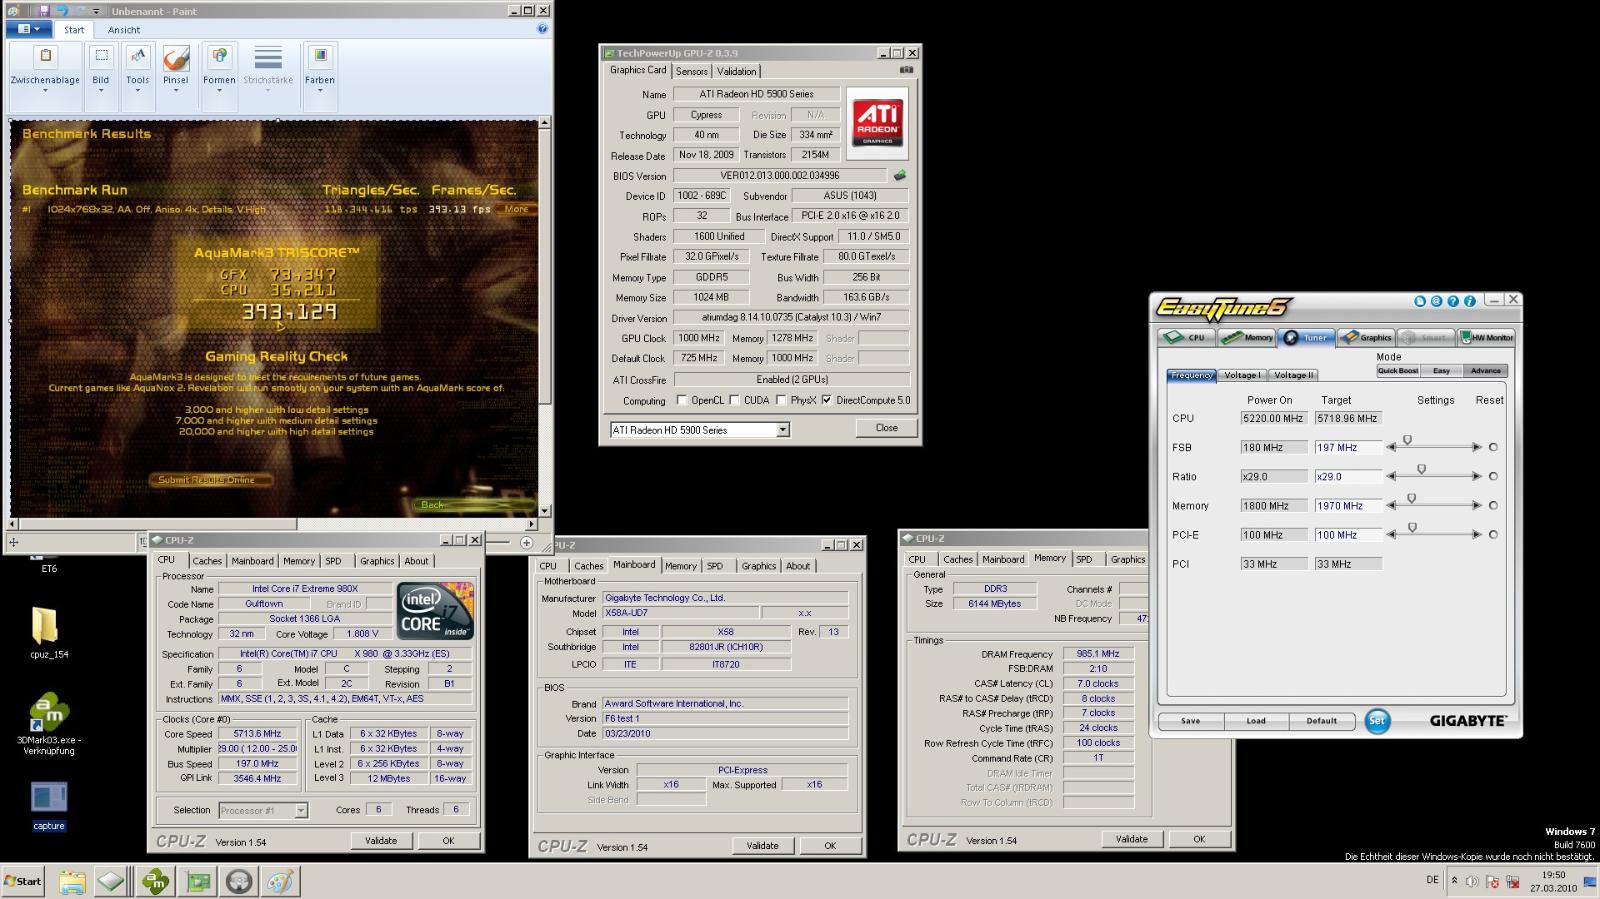Viewport: 1600px width, 899px height.
Task: Select the capture icon on desktop
Action: (x=48, y=806)
